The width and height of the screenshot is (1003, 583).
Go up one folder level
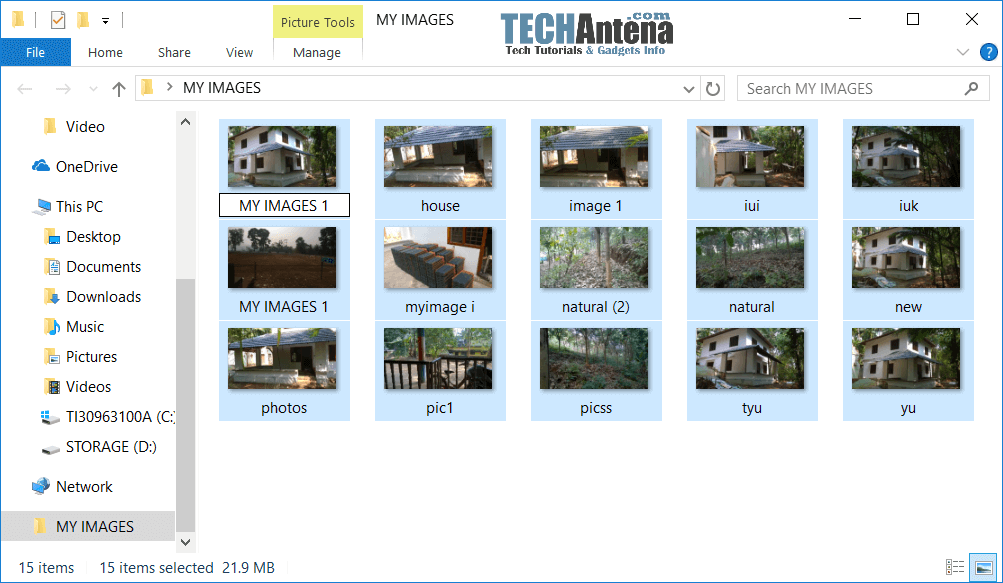(x=118, y=88)
